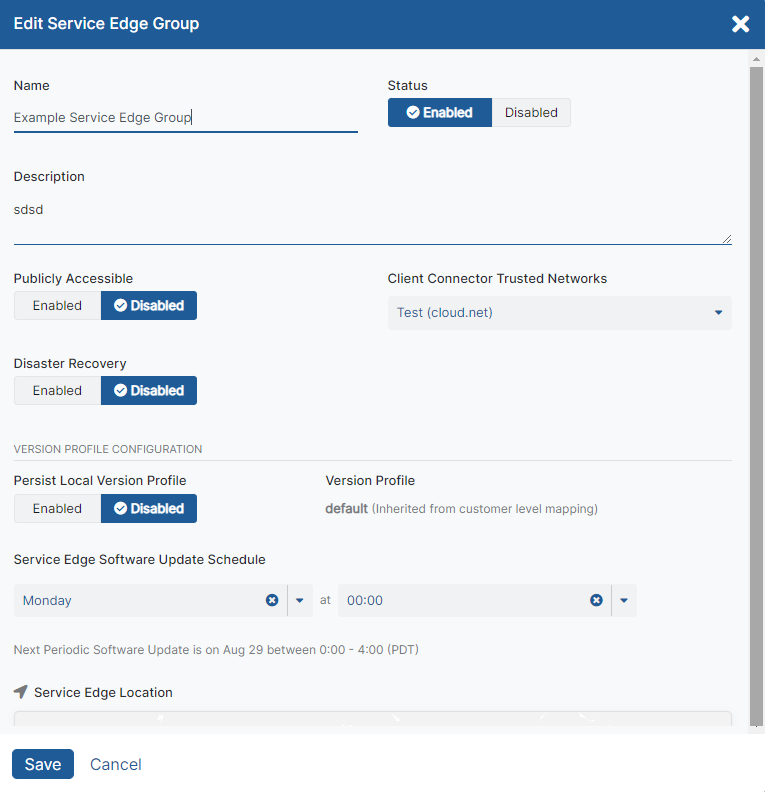Close the Edit Service Edge Group dialog
The width and height of the screenshot is (765, 792).
[740, 24]
